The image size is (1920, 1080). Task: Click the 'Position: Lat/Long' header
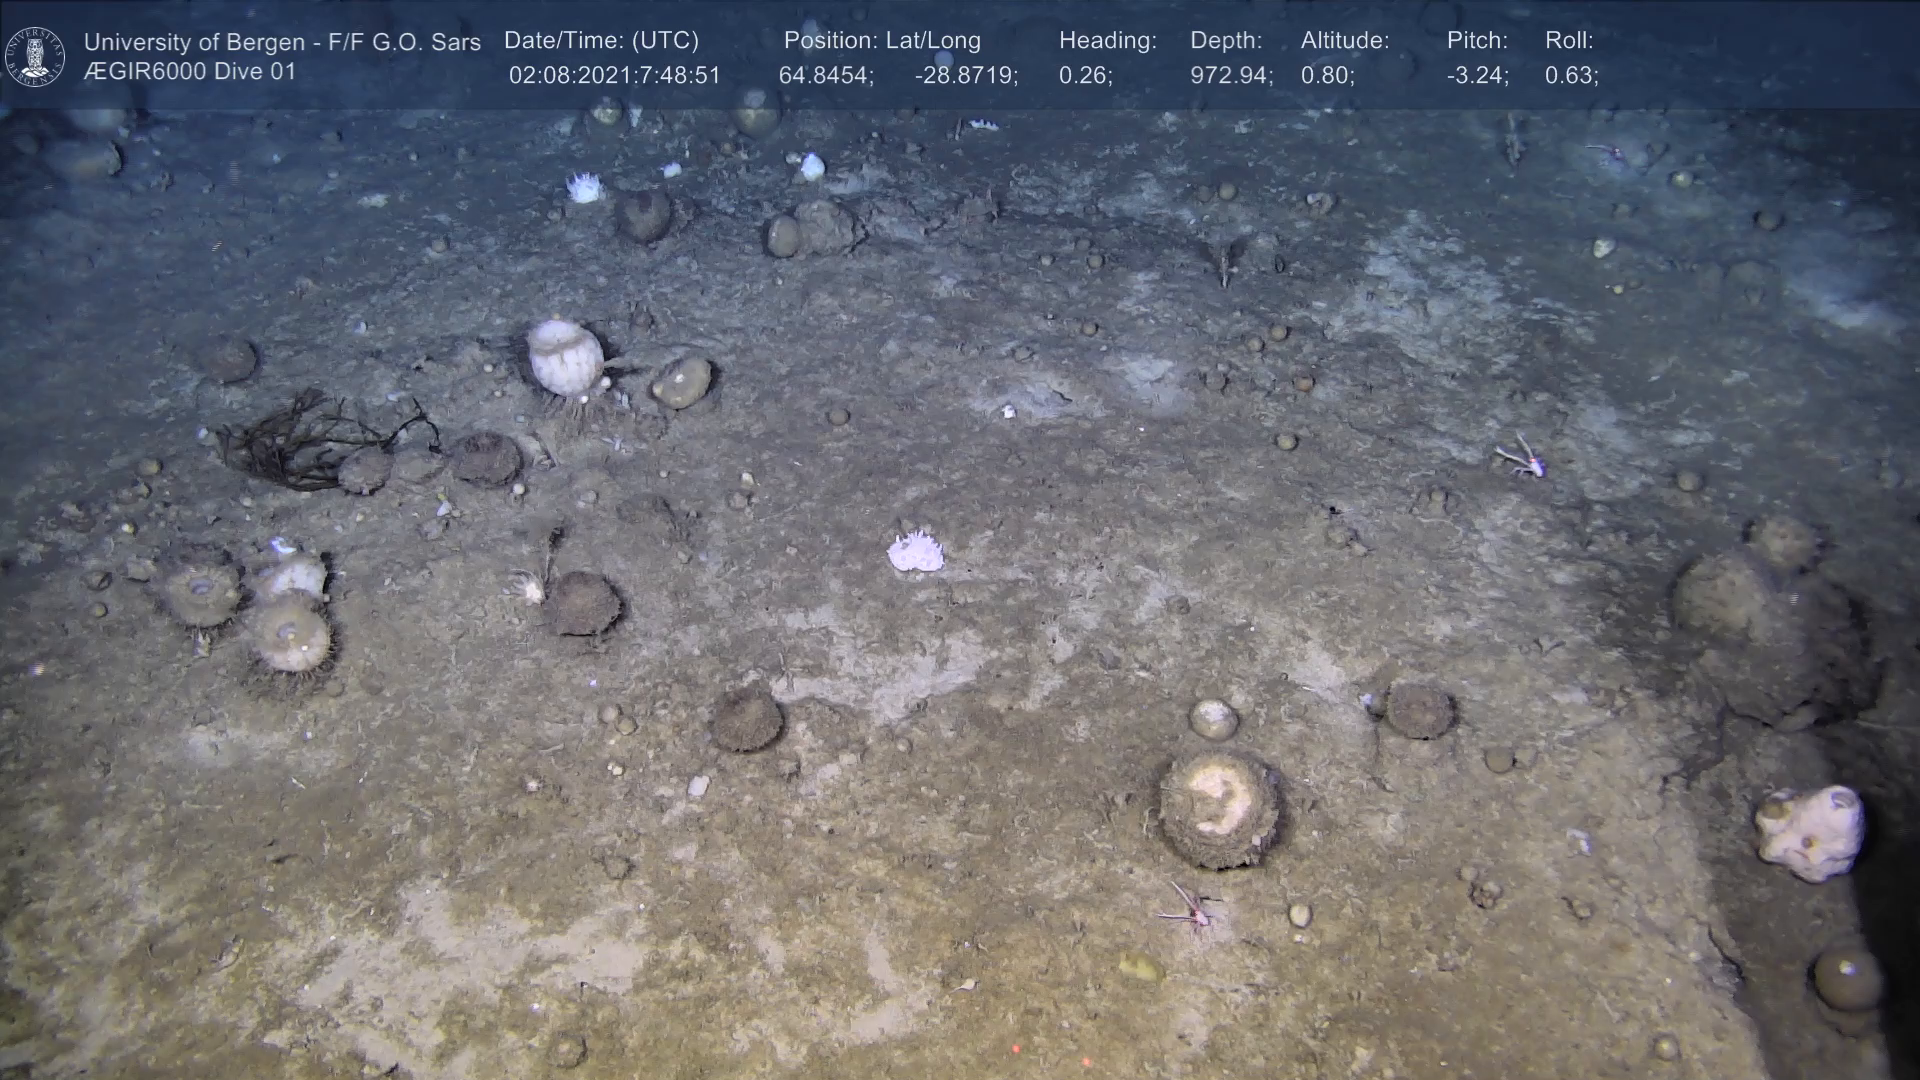[x=882, y=41]
